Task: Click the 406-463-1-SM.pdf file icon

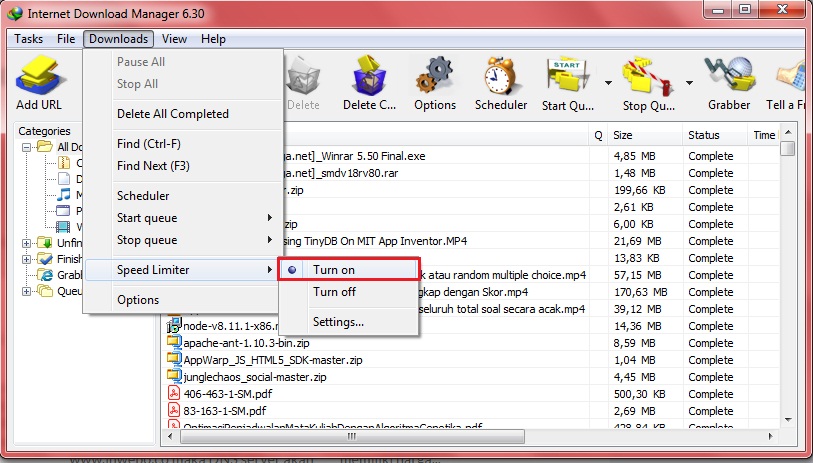Action: point(174,394)
